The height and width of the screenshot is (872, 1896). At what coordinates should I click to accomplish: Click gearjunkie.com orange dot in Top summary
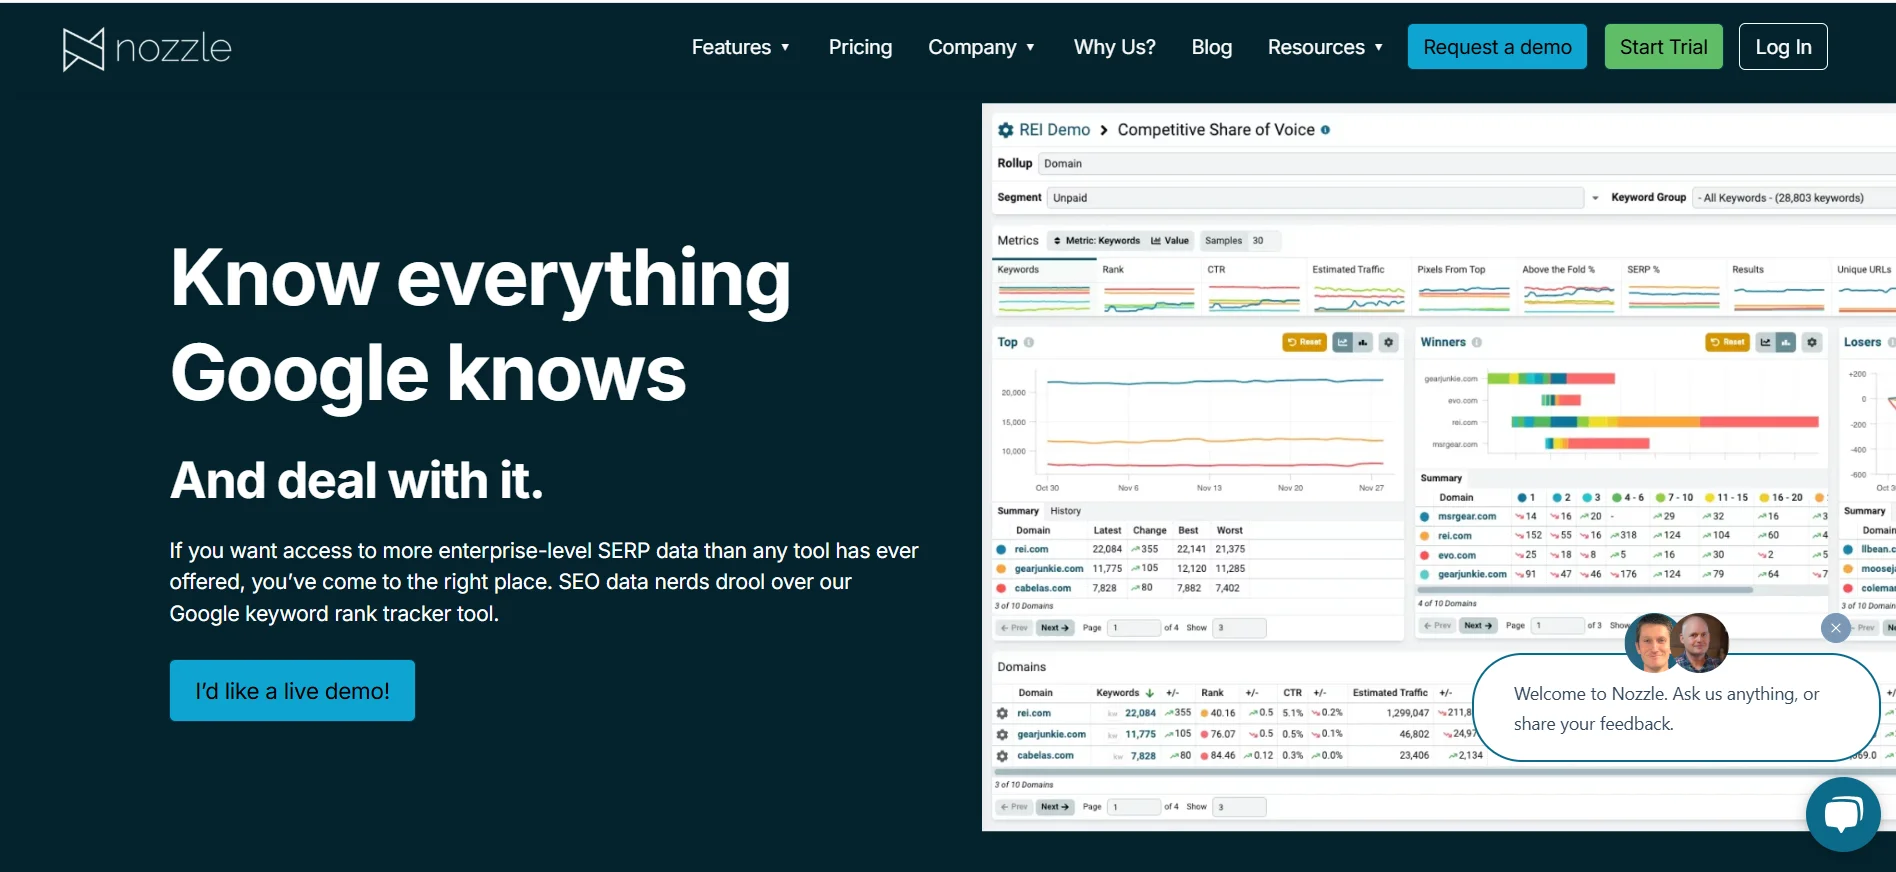click(1001, 569)
